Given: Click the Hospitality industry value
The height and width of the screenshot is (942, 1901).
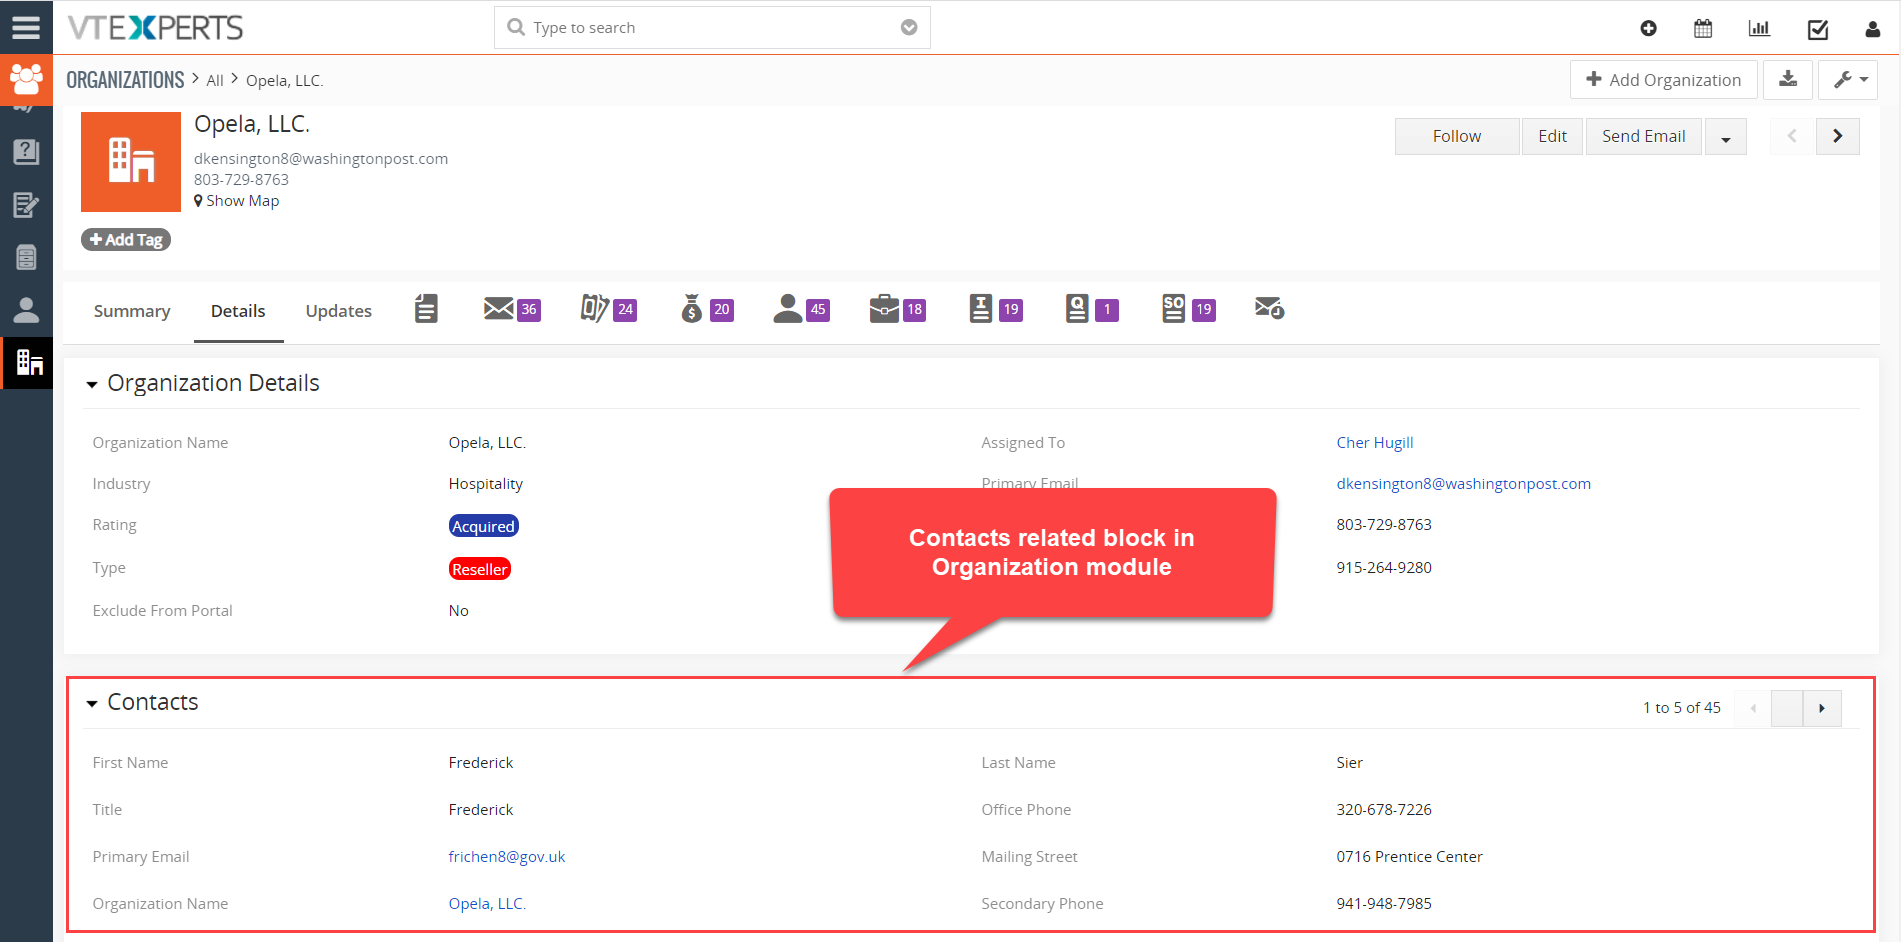Looking at the screenshot, I should click(486, 484).
